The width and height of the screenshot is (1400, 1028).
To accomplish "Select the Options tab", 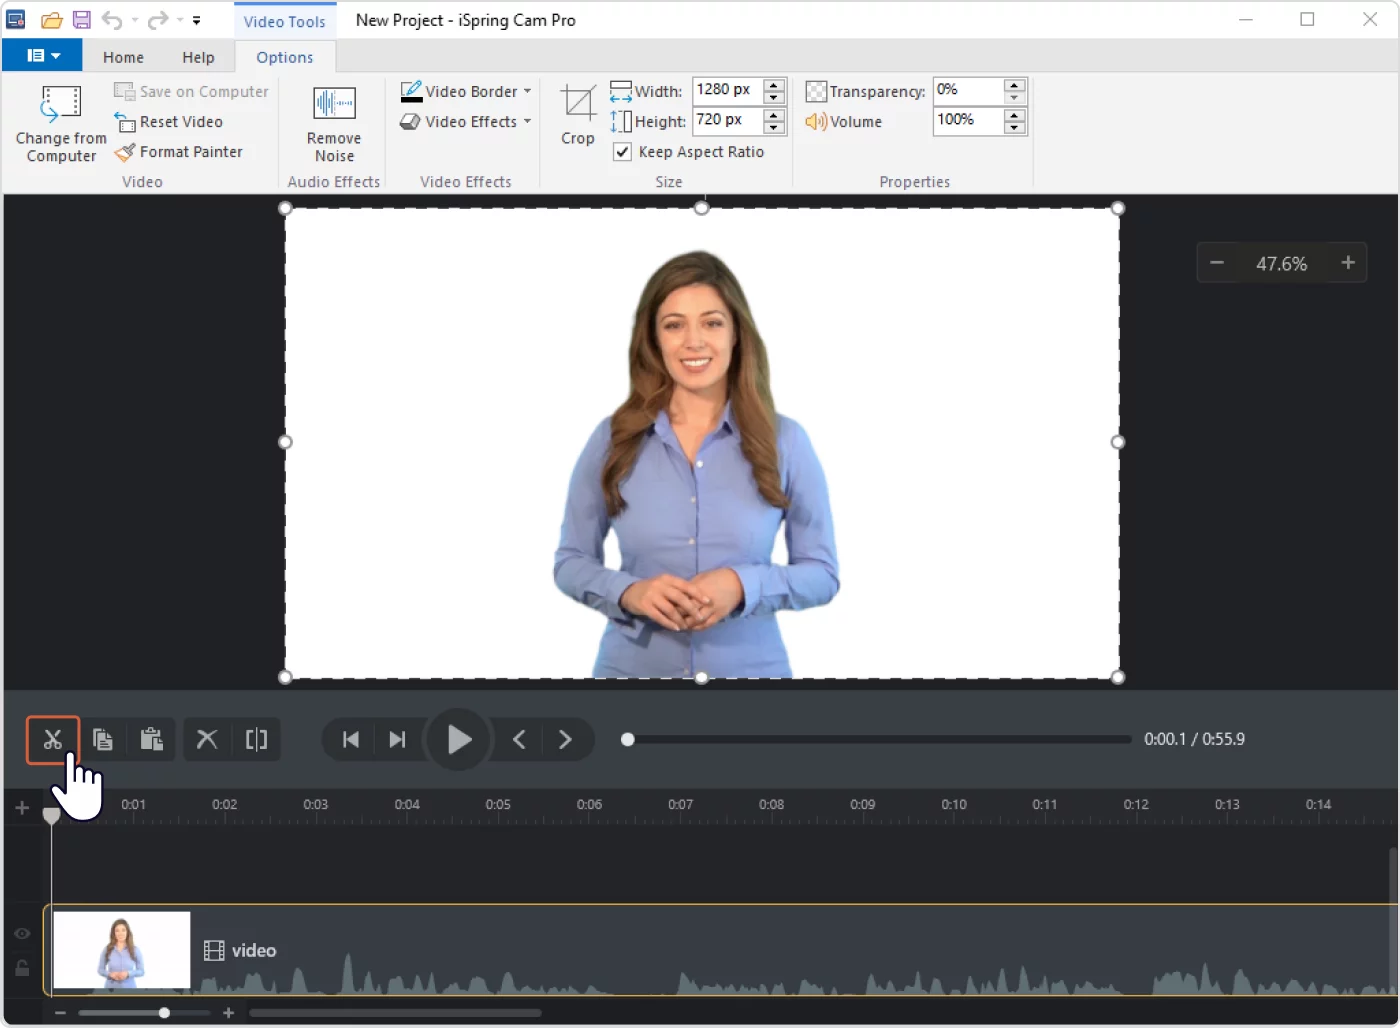I will [285, 57].
